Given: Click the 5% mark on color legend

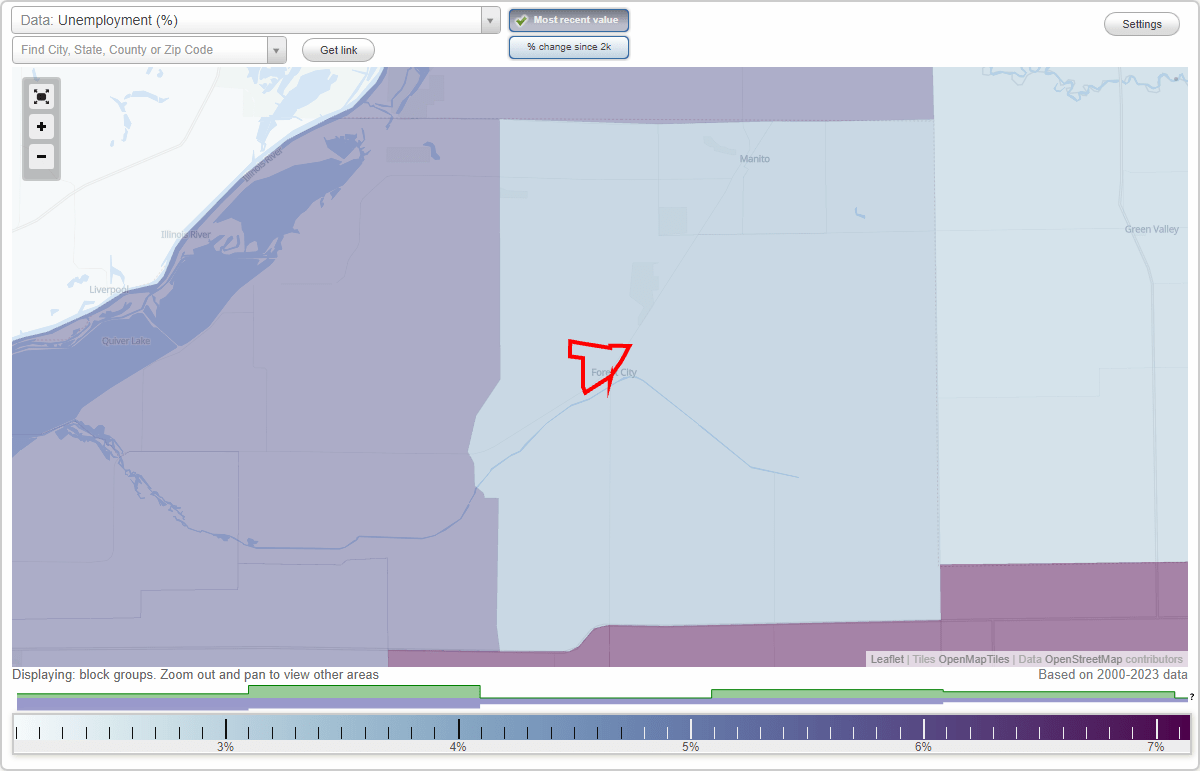Looking at the screenshot, I should pyautogui.click(x=691, y=746).
